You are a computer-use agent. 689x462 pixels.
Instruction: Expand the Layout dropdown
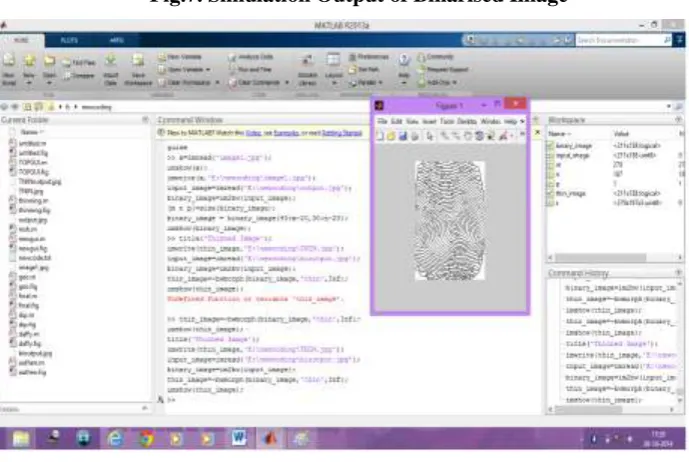point(334,83)
